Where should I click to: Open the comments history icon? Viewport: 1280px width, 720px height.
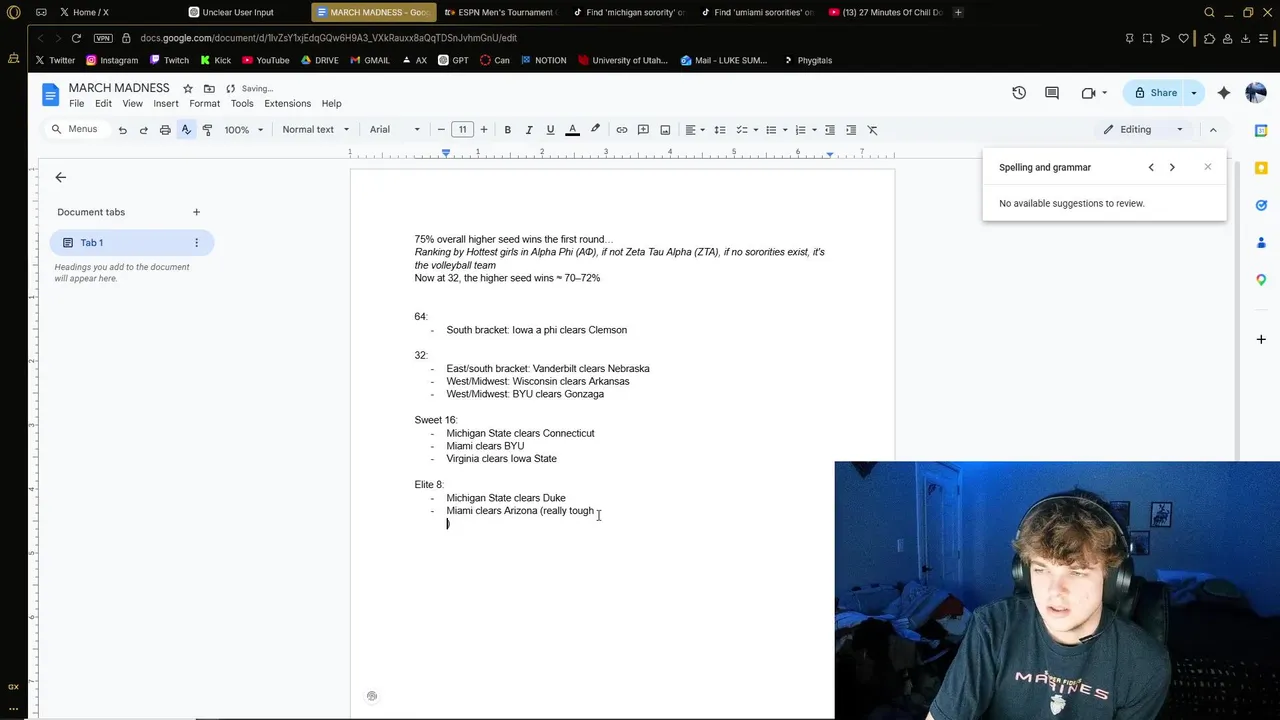(x=1052, y=93)
